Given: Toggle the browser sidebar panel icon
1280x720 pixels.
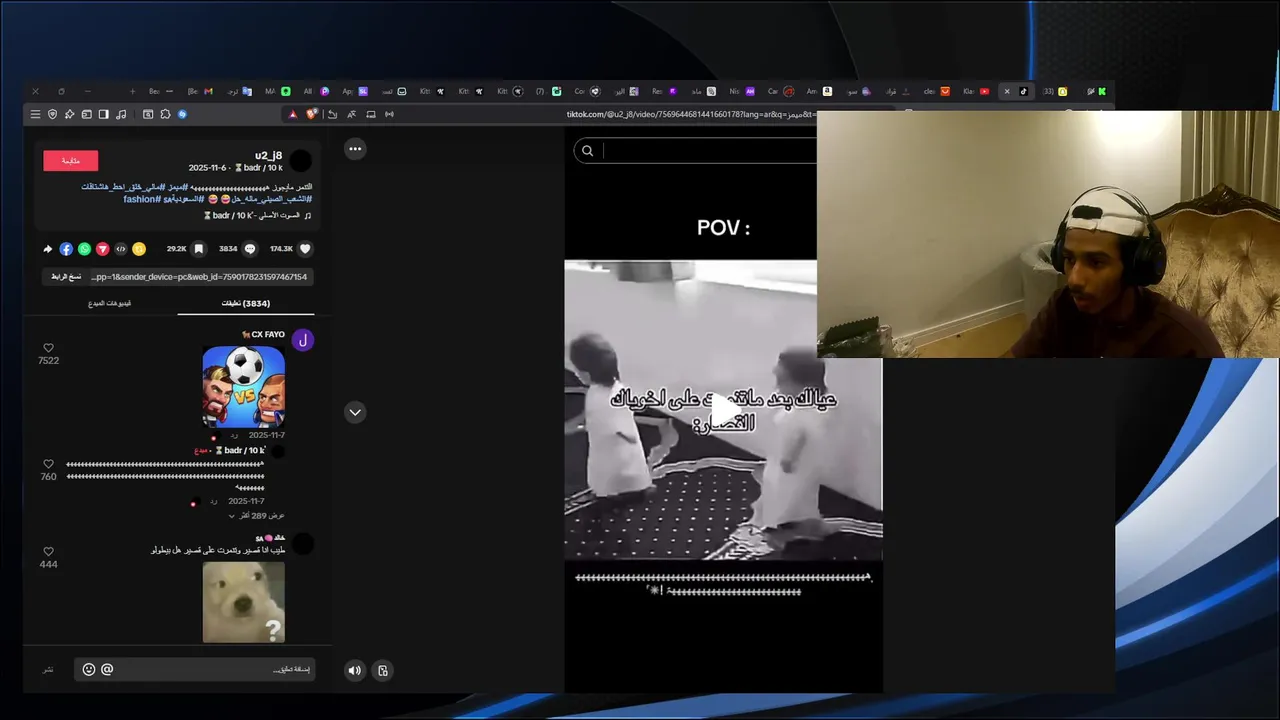Looking at the screenshot, I should (103, 114).
